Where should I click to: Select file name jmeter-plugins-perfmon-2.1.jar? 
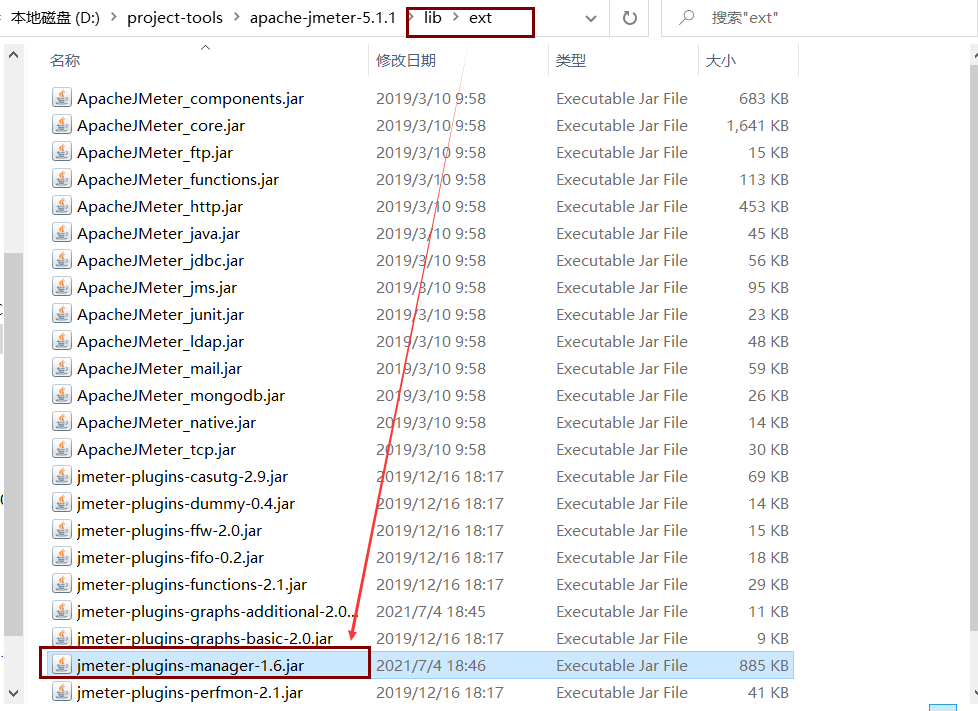[190, 692]
